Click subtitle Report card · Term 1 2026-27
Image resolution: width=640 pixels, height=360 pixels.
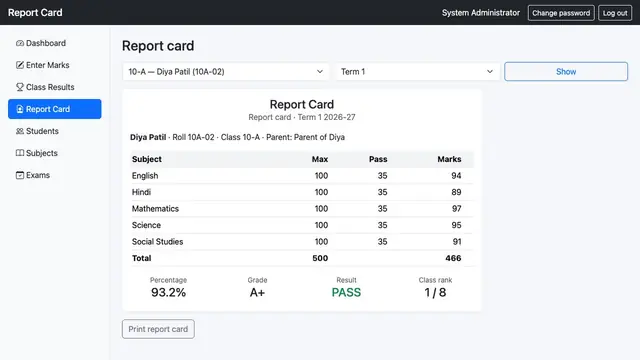click(x=302, y=117)
